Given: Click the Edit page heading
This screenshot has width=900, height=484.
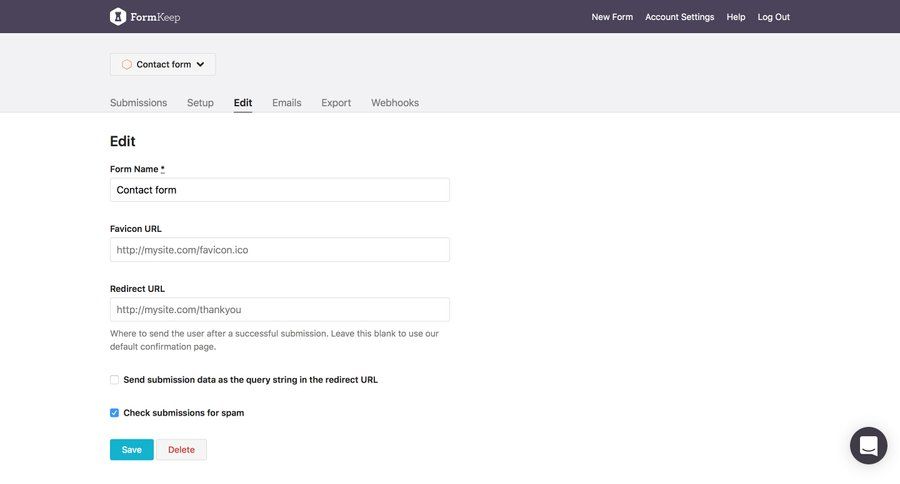Looking at the screenshot, I should (122, 141).
